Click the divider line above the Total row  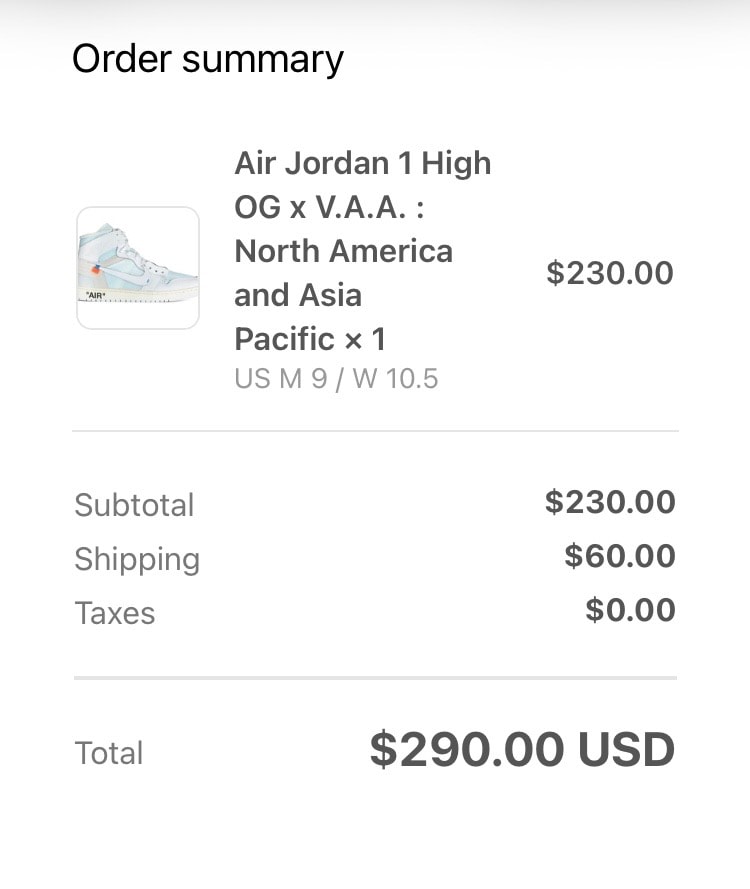point(375,678)
